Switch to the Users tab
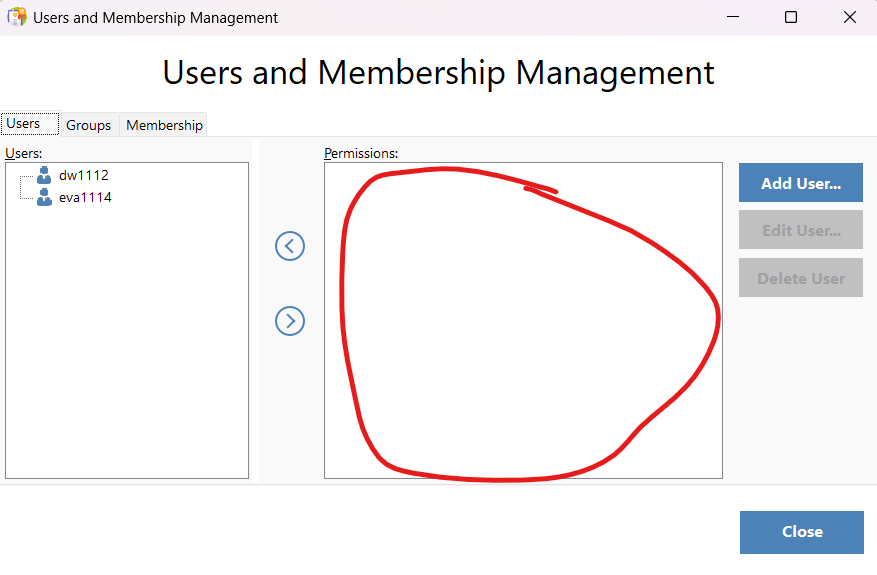 pos(30,124)
